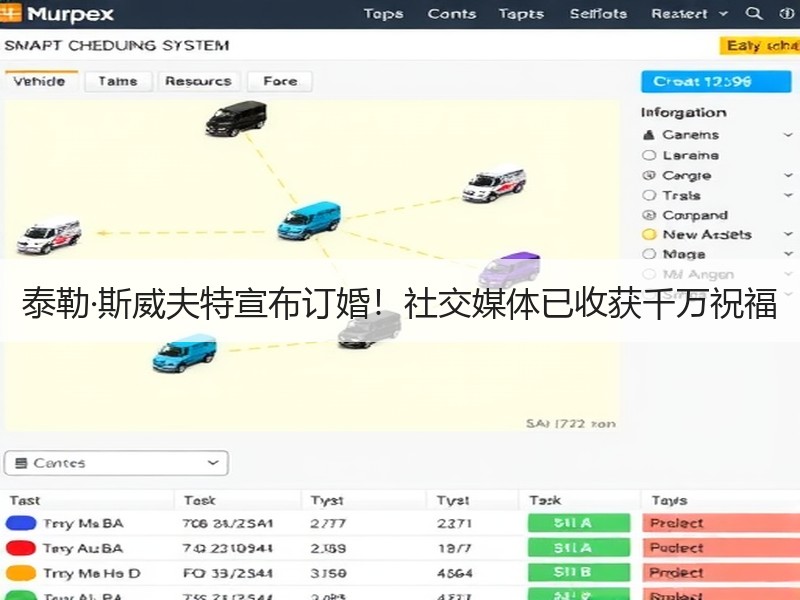Open the Reatert dropdown in top navigation
Viewport: 800px width, 600px height.
(689, 14)
